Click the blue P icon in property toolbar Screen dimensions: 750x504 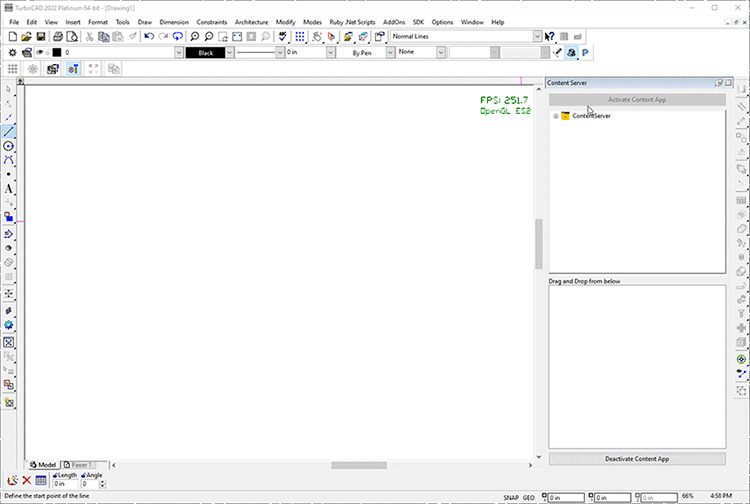(x=585, y=53)
